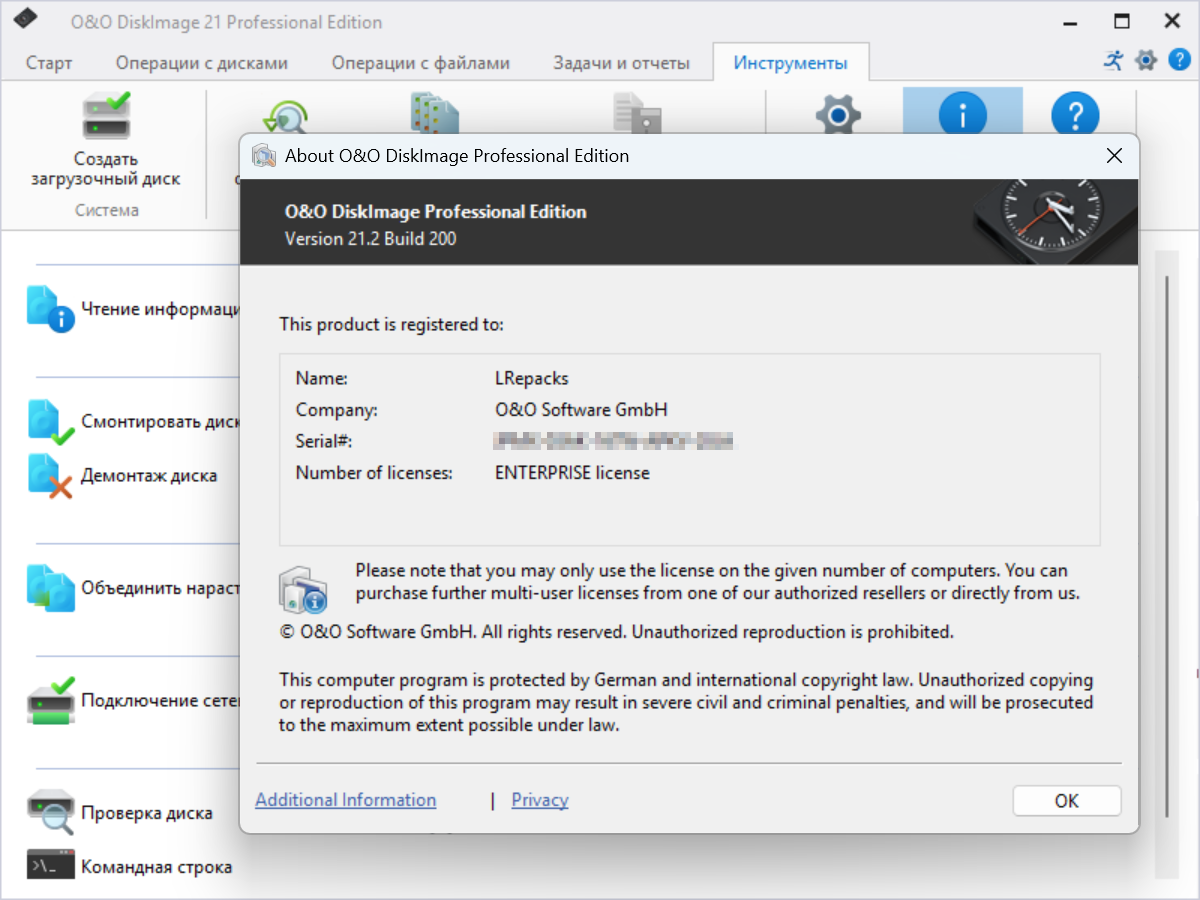Click the Смонтировать диск icon with green check
The height and width of the screenshot is (900, 1200).
tap(50, 421)
